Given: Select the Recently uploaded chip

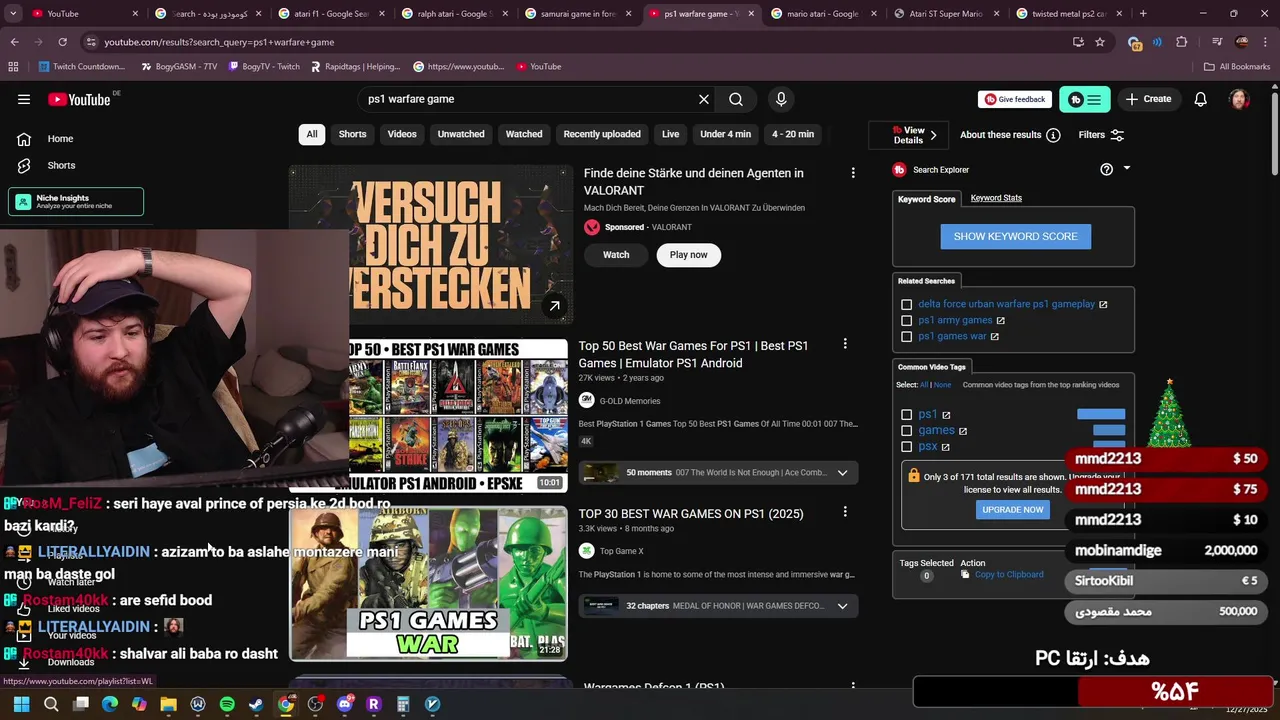Looking at the screenshot, I should pyautogui.click(x=602, y=134).
